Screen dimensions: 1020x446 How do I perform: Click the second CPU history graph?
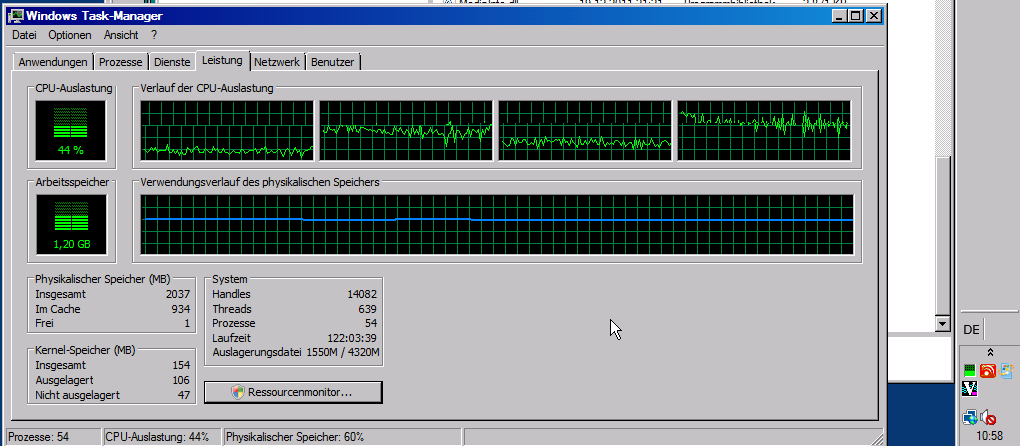406,130
